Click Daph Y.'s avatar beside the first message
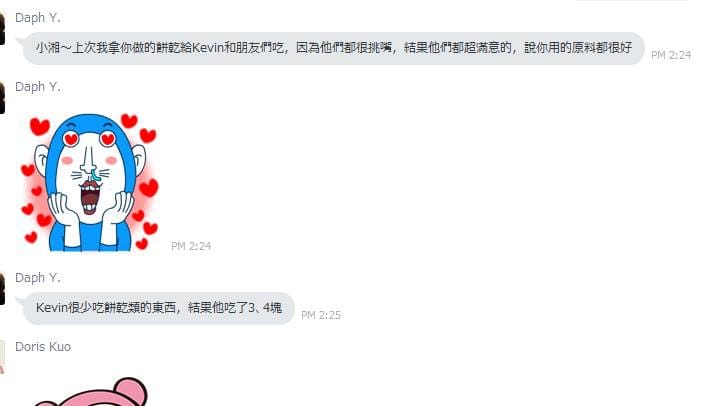Viewport: 702px width, 406px height. pyautogui.click(x=2, y=29)
